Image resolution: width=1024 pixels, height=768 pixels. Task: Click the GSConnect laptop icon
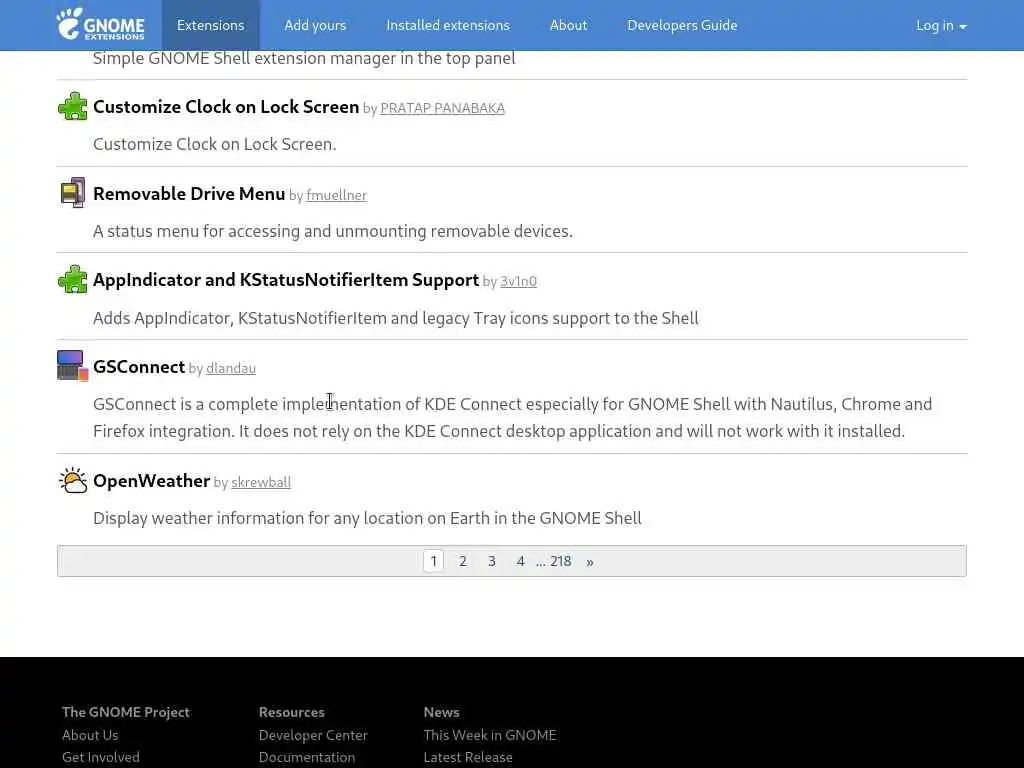point(72,366)
